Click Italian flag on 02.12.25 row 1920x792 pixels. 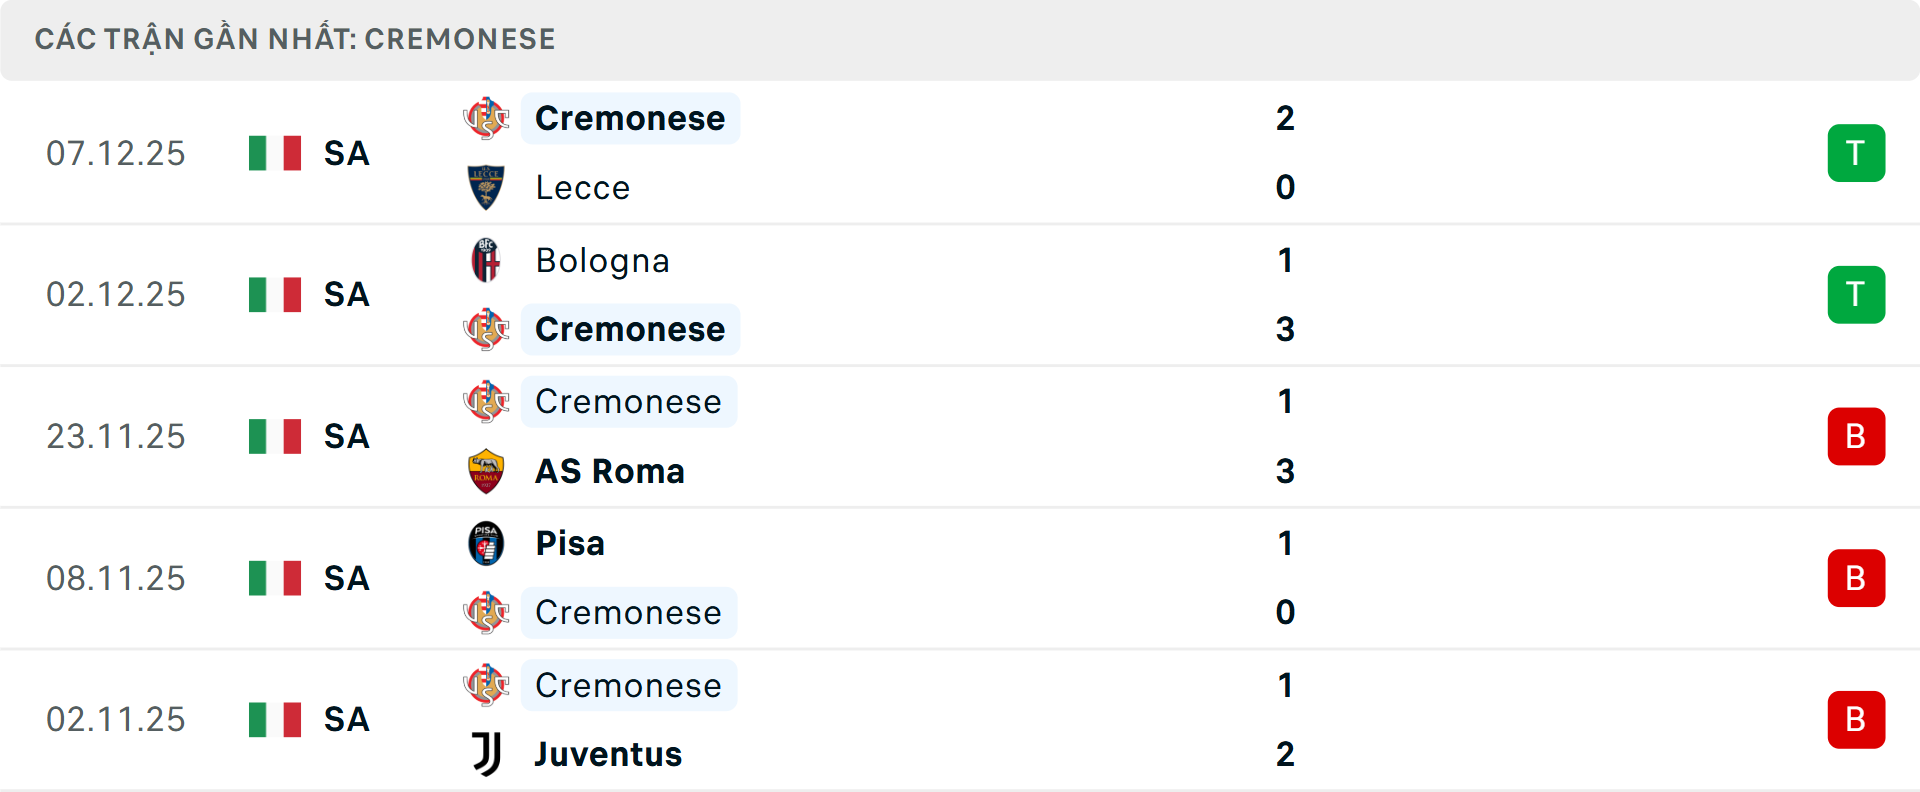point(275,295)
